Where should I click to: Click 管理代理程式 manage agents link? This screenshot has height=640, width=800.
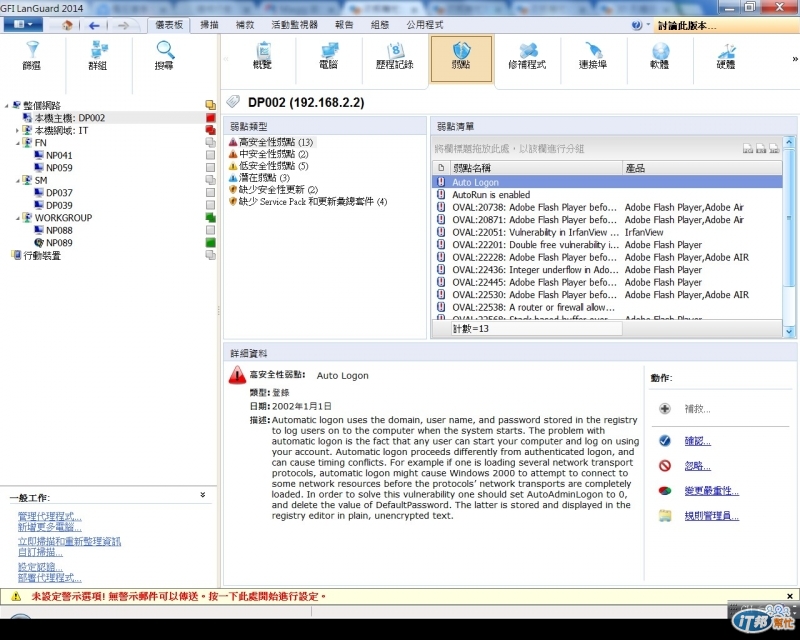click(x=49, y=516)
